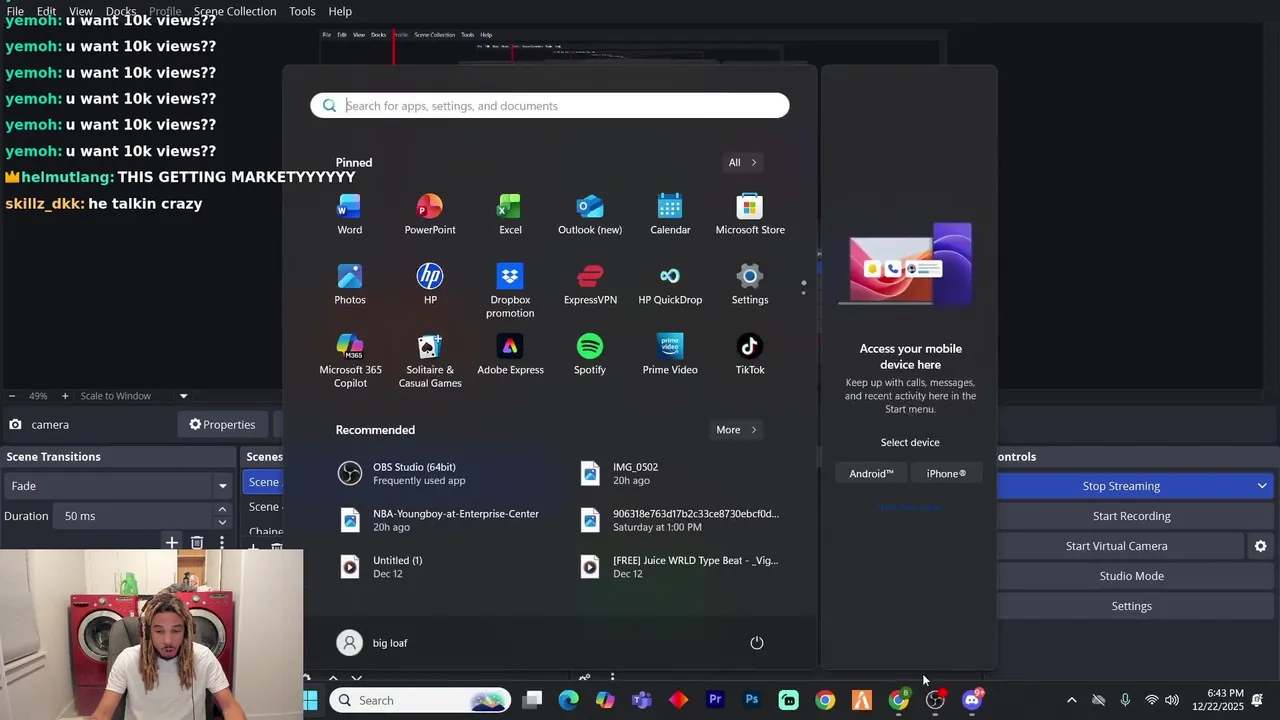Show hidden system tray icons
The width and height of the screenshot is (1280, 720).
pyautogui.click(x=1071, y=700)
